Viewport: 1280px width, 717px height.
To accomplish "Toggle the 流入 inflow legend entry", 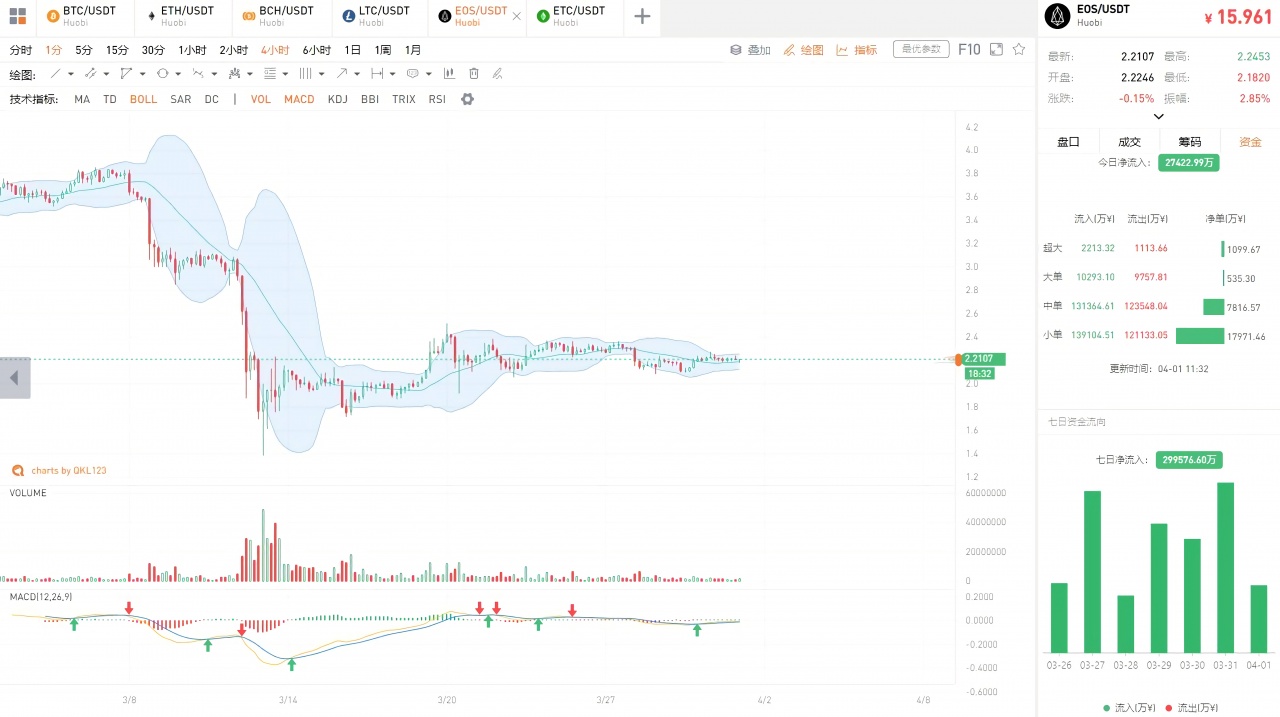I will pyautogui.click(x=1129, y=707).
